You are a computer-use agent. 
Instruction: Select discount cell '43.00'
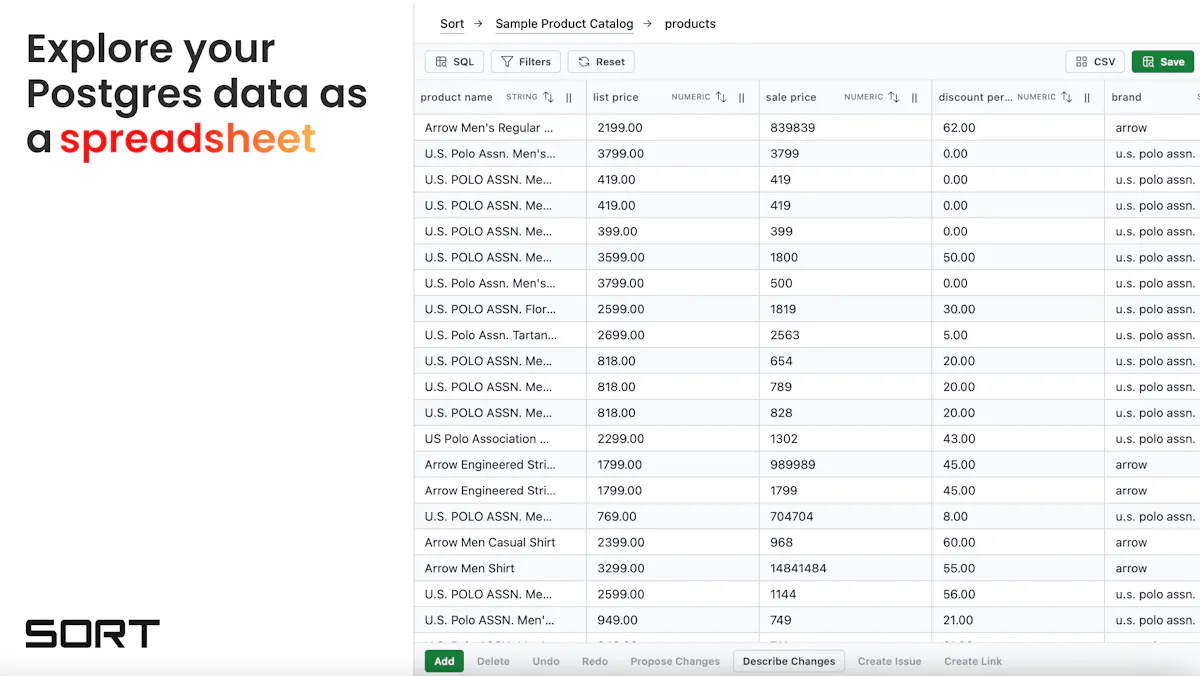coord(1018,439)
